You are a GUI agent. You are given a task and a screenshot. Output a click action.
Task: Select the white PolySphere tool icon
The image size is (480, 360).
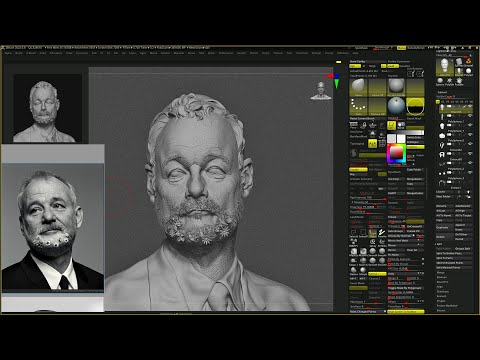468,71
